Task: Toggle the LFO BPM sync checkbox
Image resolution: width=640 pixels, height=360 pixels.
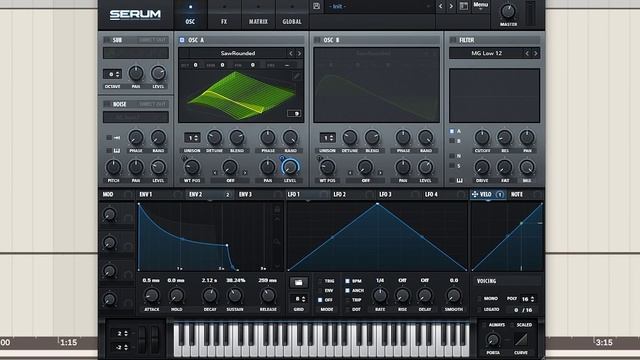Action: 347,281
